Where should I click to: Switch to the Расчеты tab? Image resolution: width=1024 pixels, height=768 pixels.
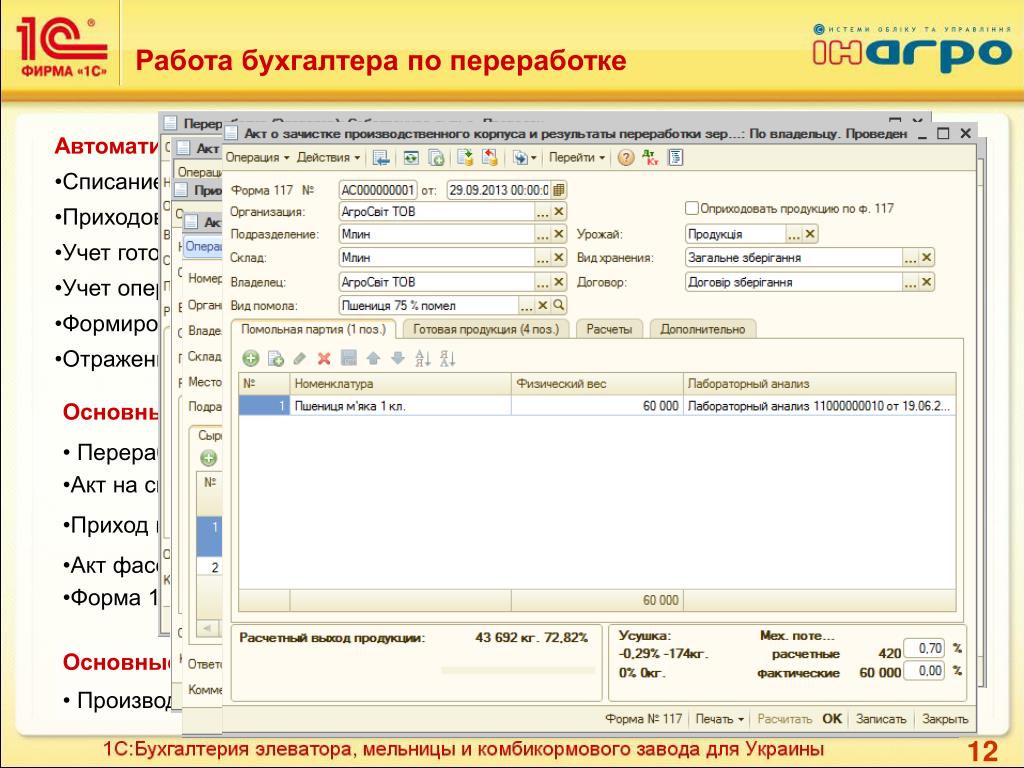click(609, 329)
